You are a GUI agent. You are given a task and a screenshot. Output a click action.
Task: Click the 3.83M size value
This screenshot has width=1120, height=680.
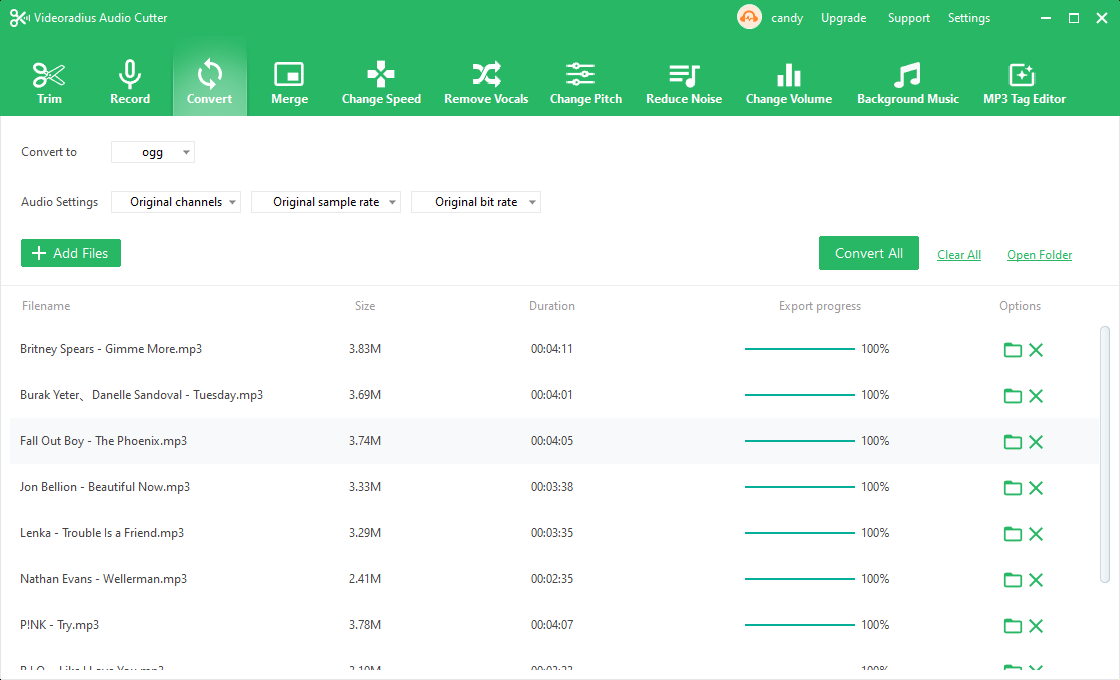365,349
